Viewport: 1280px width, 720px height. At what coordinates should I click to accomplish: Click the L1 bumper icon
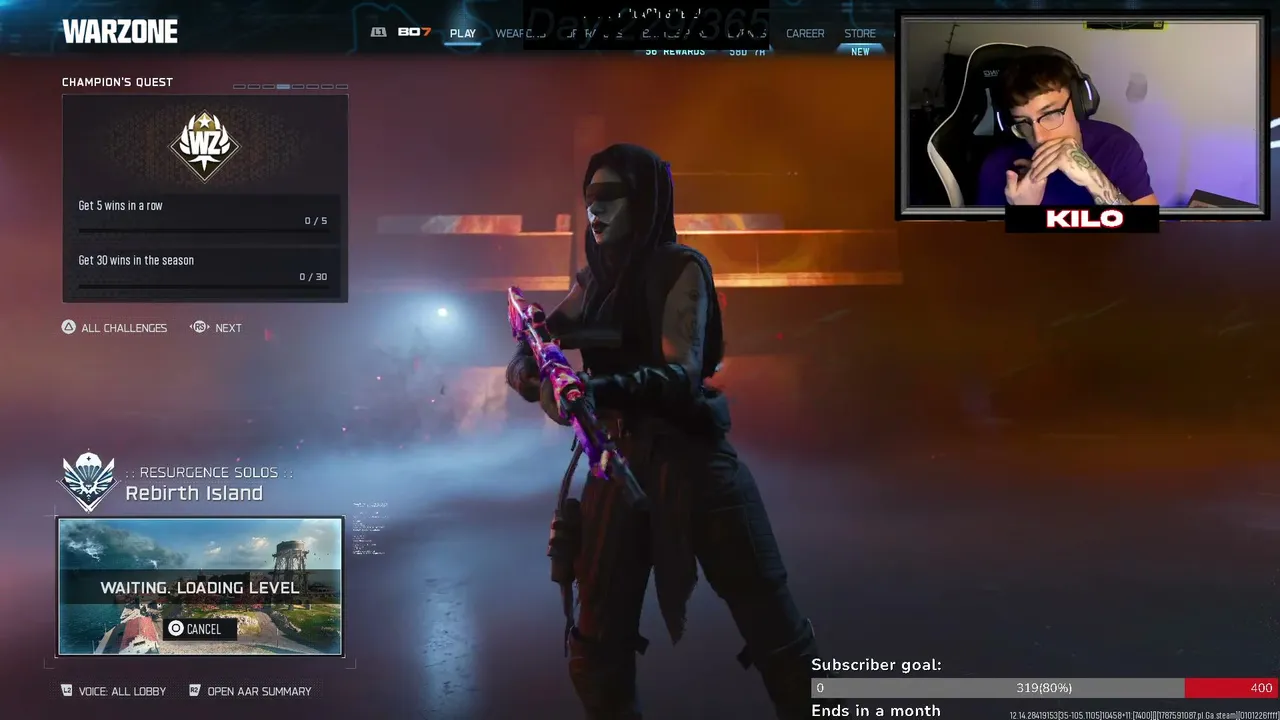click(x=378, y=32)
